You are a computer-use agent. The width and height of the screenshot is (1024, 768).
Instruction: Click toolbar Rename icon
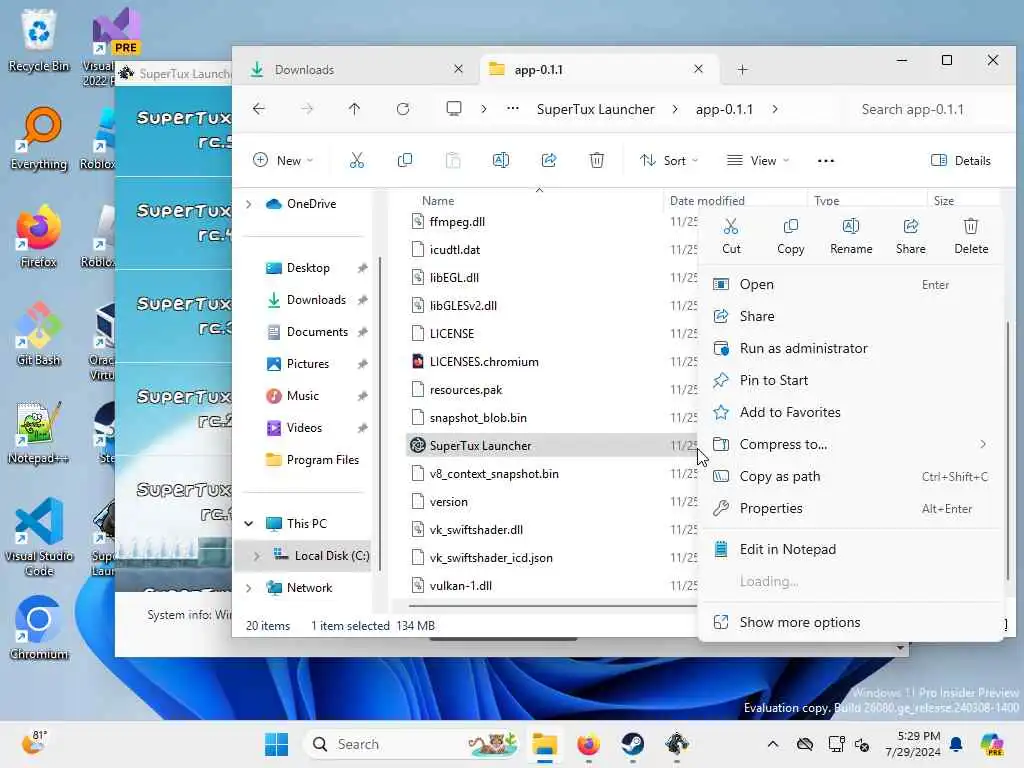coord(501,160)
